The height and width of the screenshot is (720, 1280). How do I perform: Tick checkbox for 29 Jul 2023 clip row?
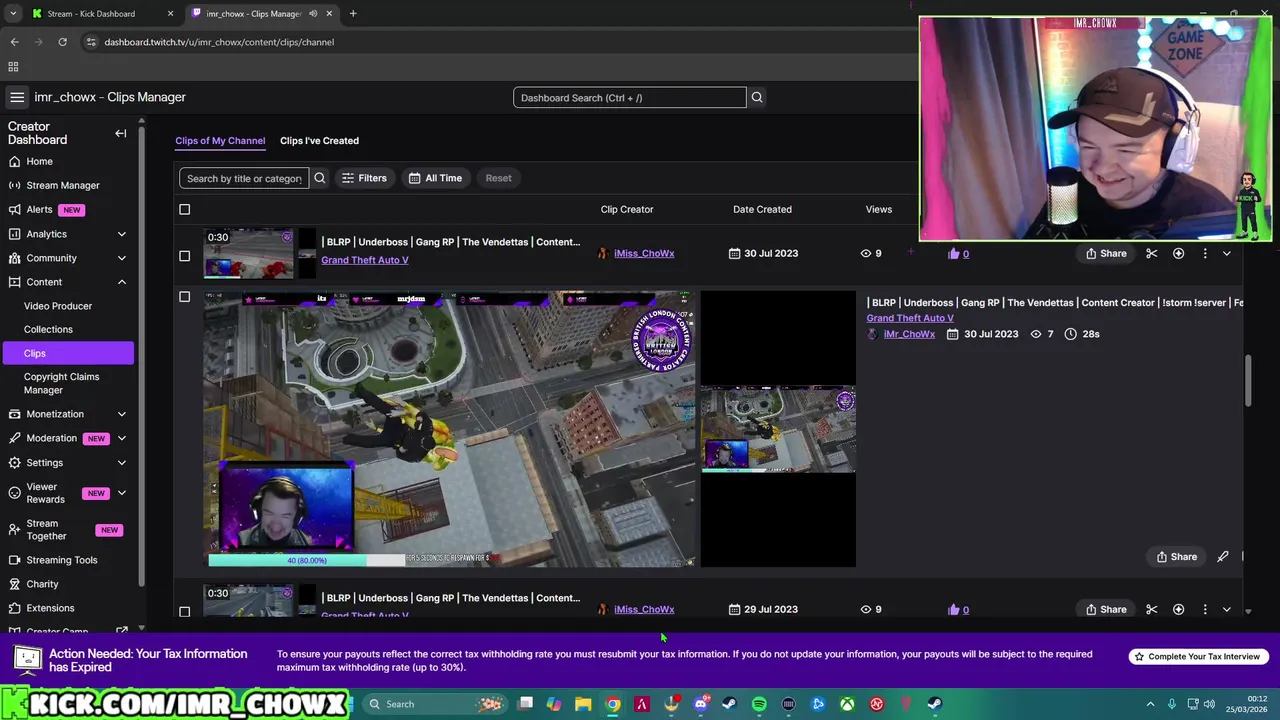(184, 611)
